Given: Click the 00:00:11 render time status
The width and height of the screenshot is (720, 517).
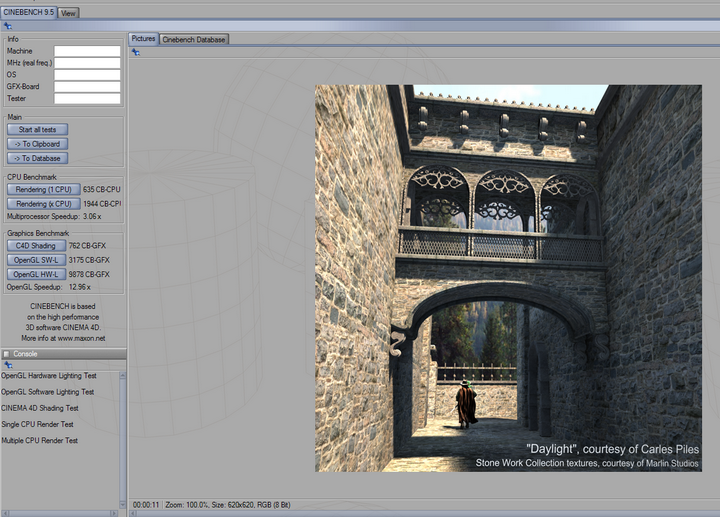Looking at the screenshot, I should [146, 505].
